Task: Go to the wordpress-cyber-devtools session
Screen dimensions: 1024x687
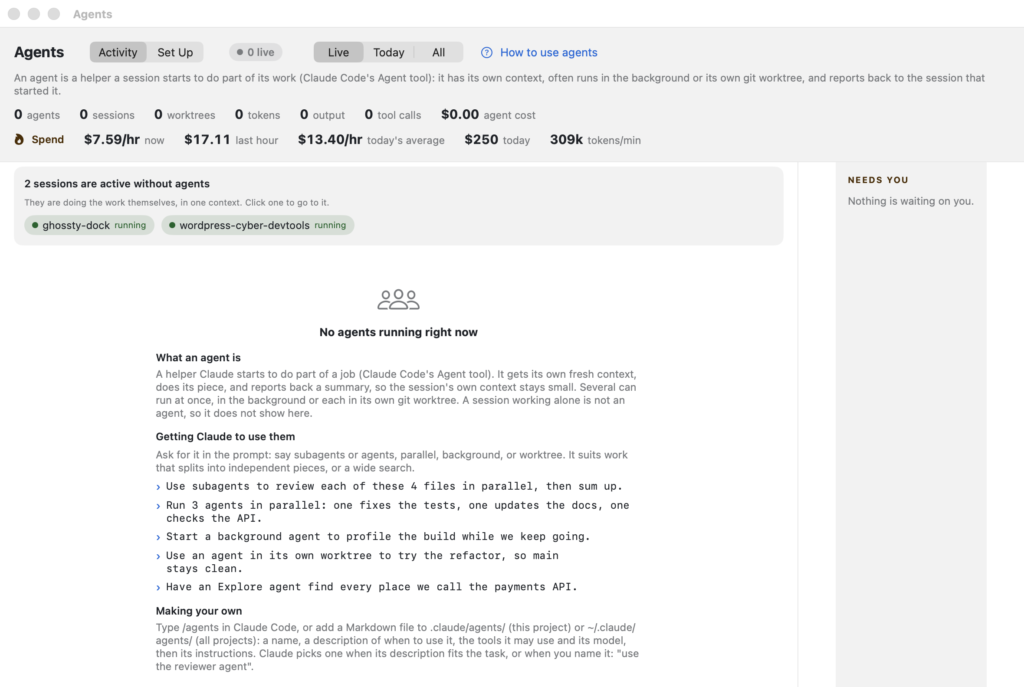Action: click(x=258, y=225)
